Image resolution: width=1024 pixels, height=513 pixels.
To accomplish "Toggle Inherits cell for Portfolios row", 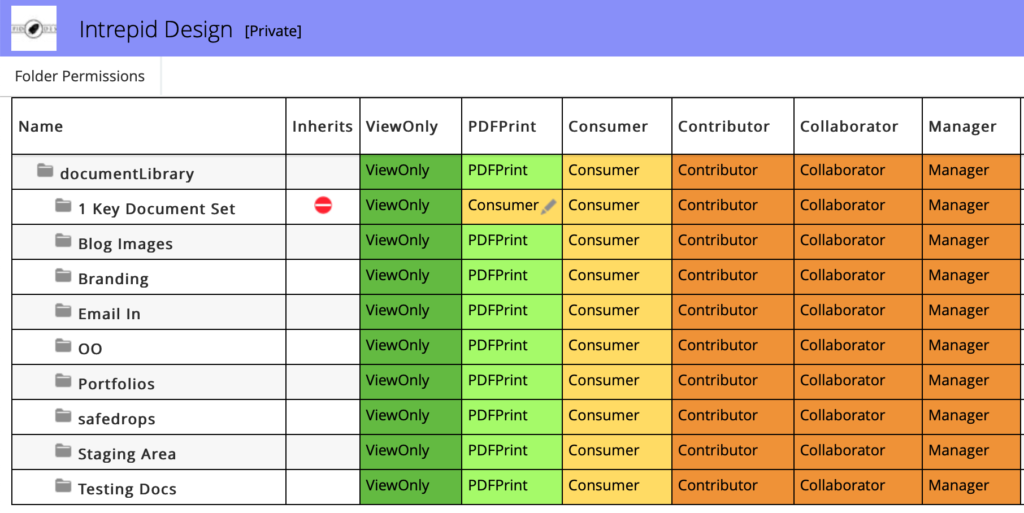I will point(322,382).
